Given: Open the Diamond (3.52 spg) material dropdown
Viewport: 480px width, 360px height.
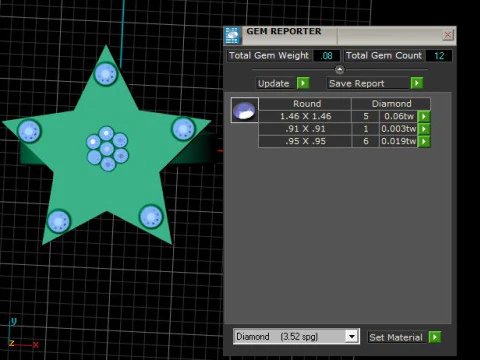Looking at the screenshot, I should tap(296, 337).
